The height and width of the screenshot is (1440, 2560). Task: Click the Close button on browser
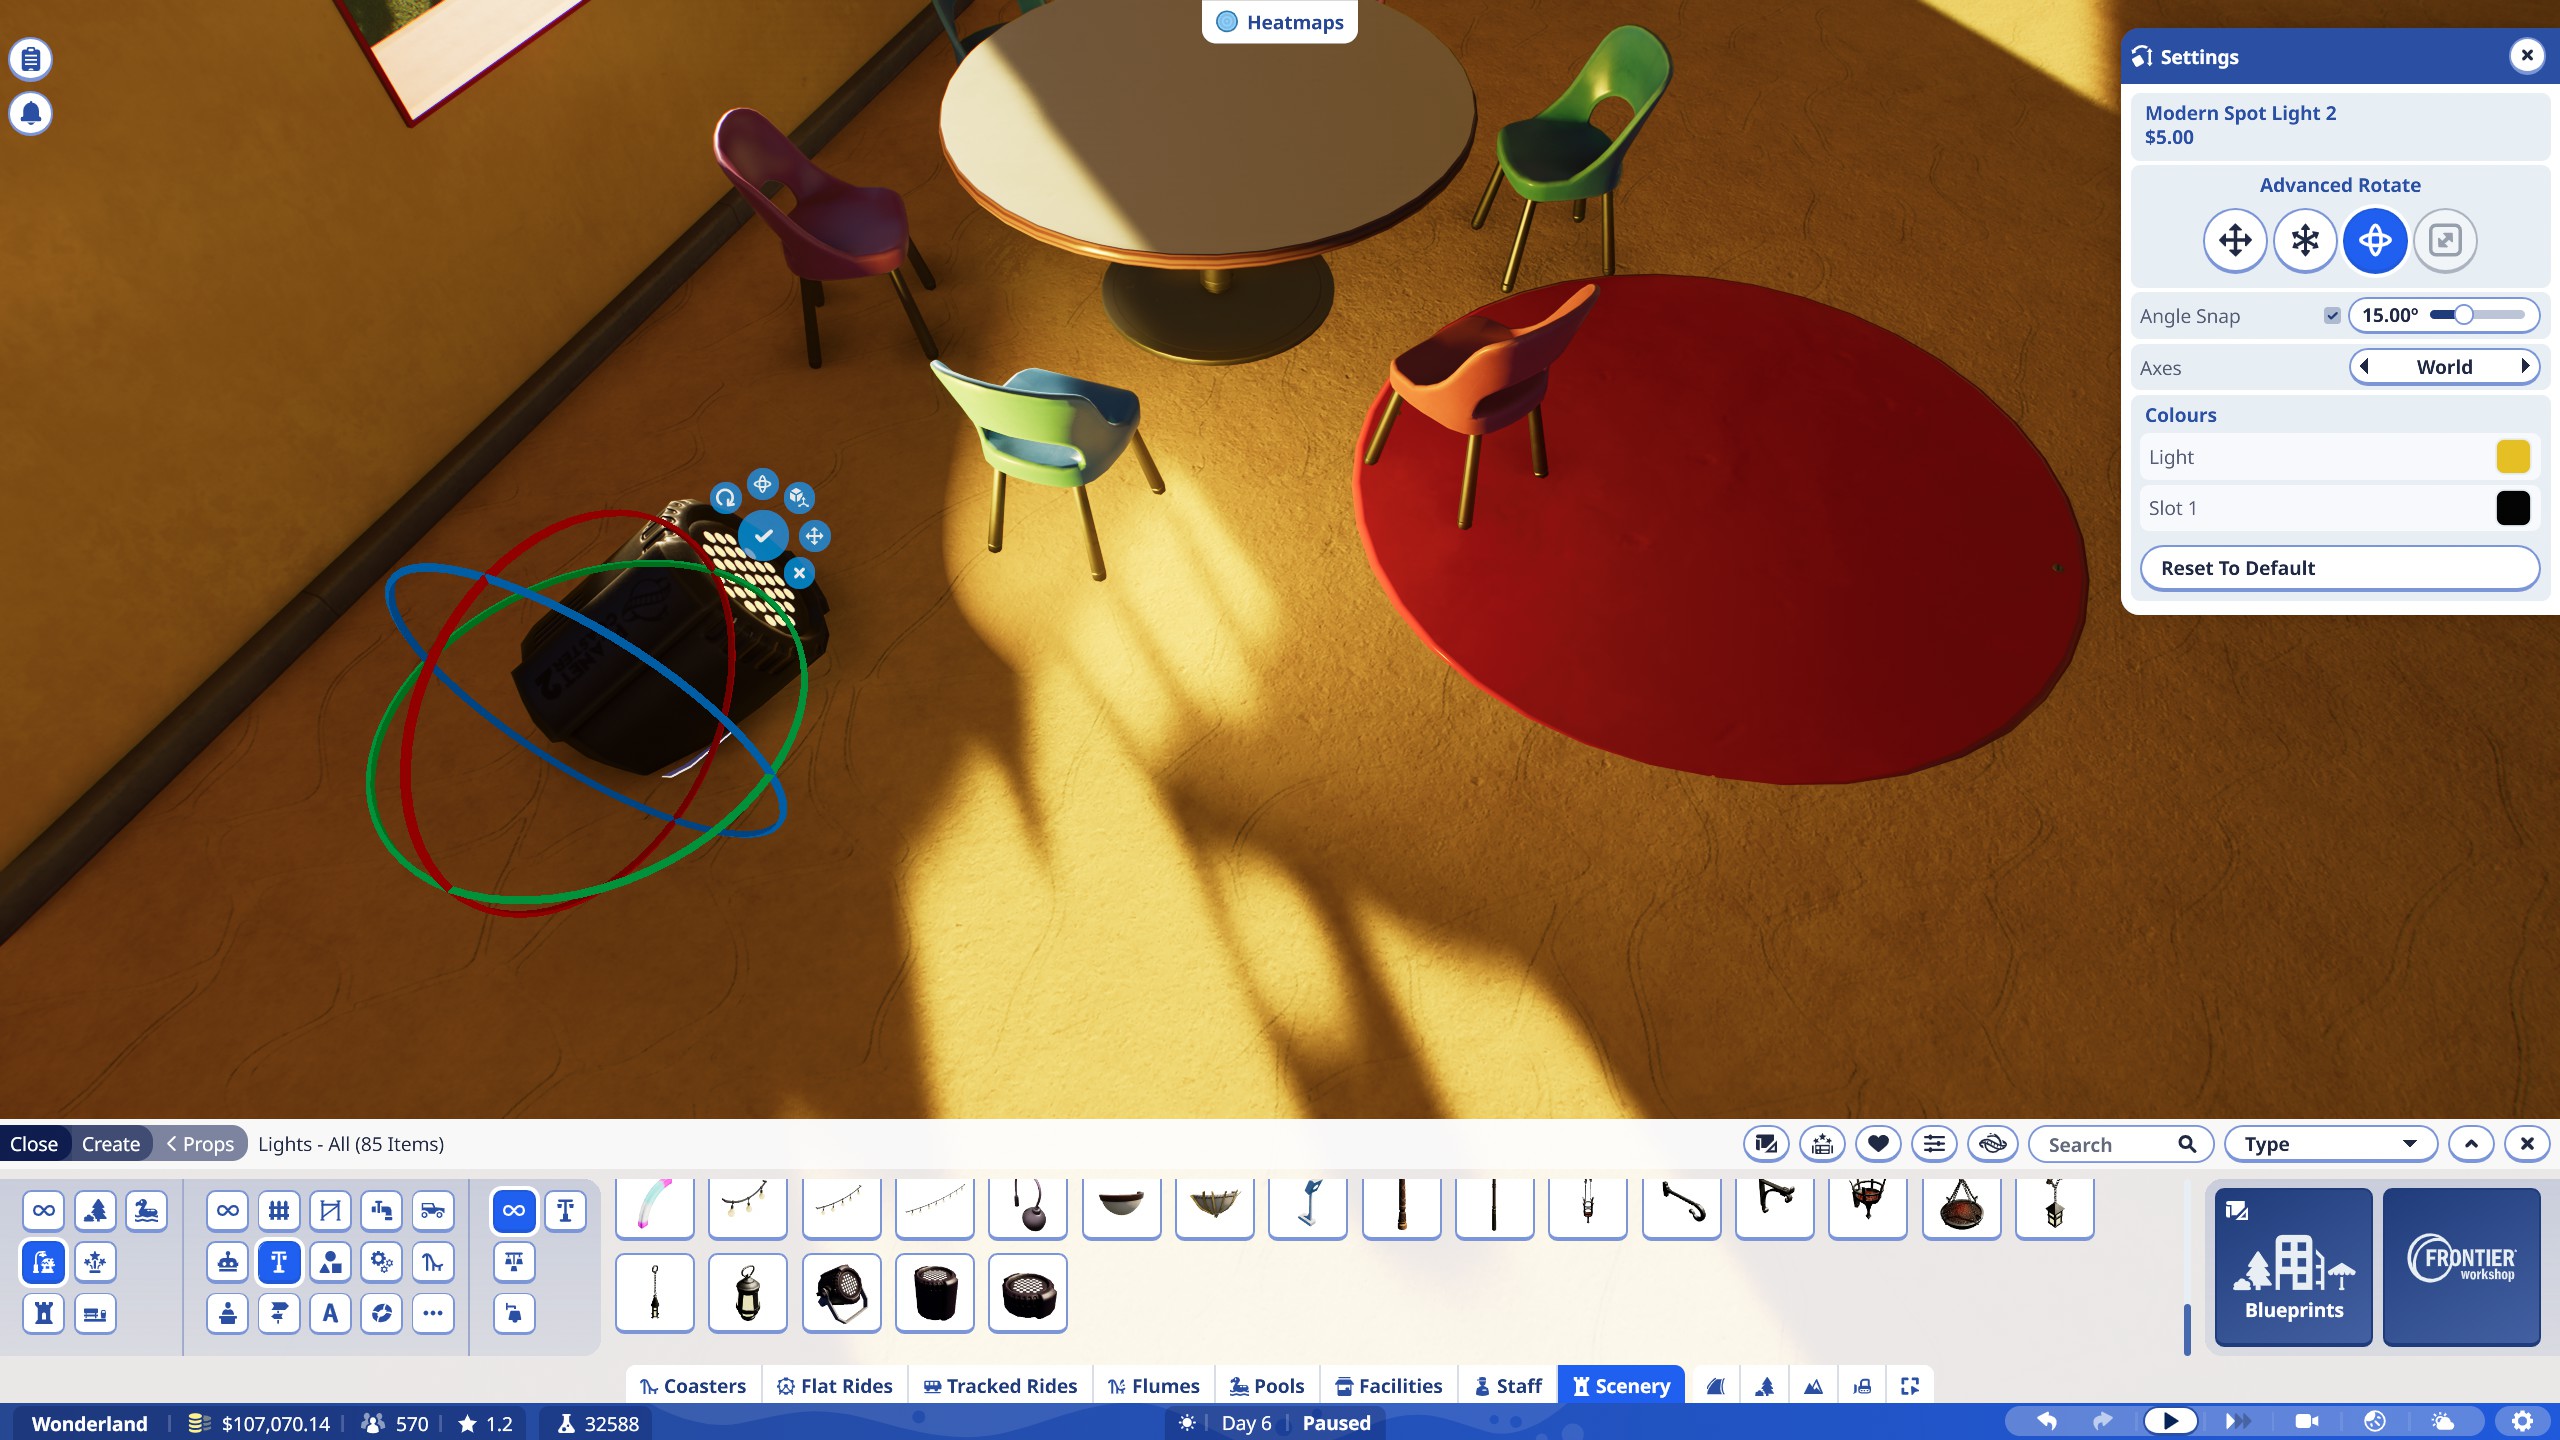pyautogui.click(x=34, y=1144)
